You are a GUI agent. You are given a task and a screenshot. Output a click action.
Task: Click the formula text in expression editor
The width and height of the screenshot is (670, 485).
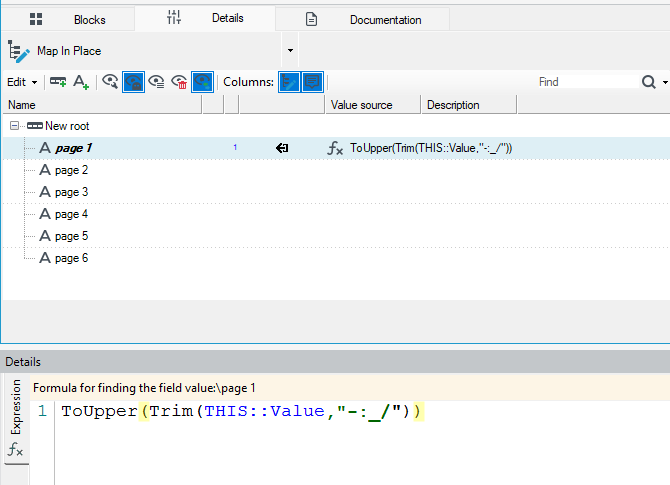click(242, 411)
